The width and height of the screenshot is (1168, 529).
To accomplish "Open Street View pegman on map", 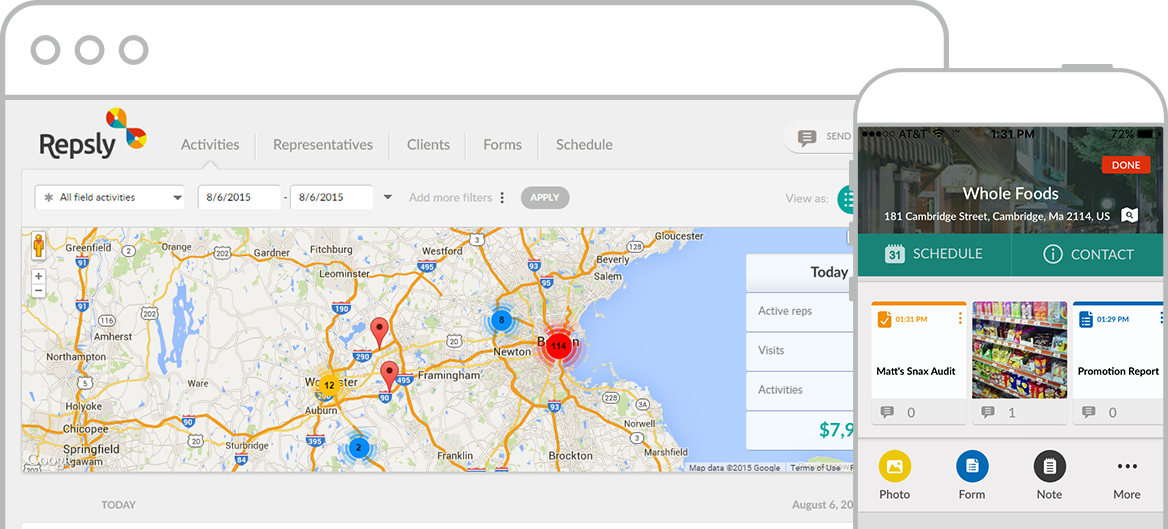I will pos(38,246).
